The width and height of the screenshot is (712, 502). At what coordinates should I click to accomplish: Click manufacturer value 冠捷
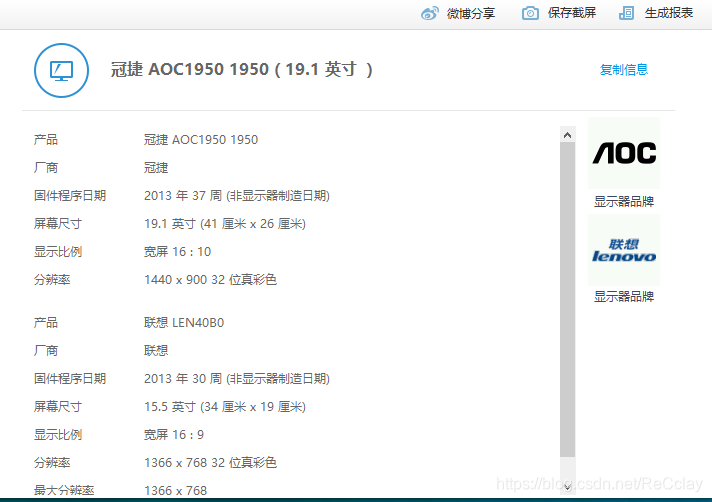(156, 168)
